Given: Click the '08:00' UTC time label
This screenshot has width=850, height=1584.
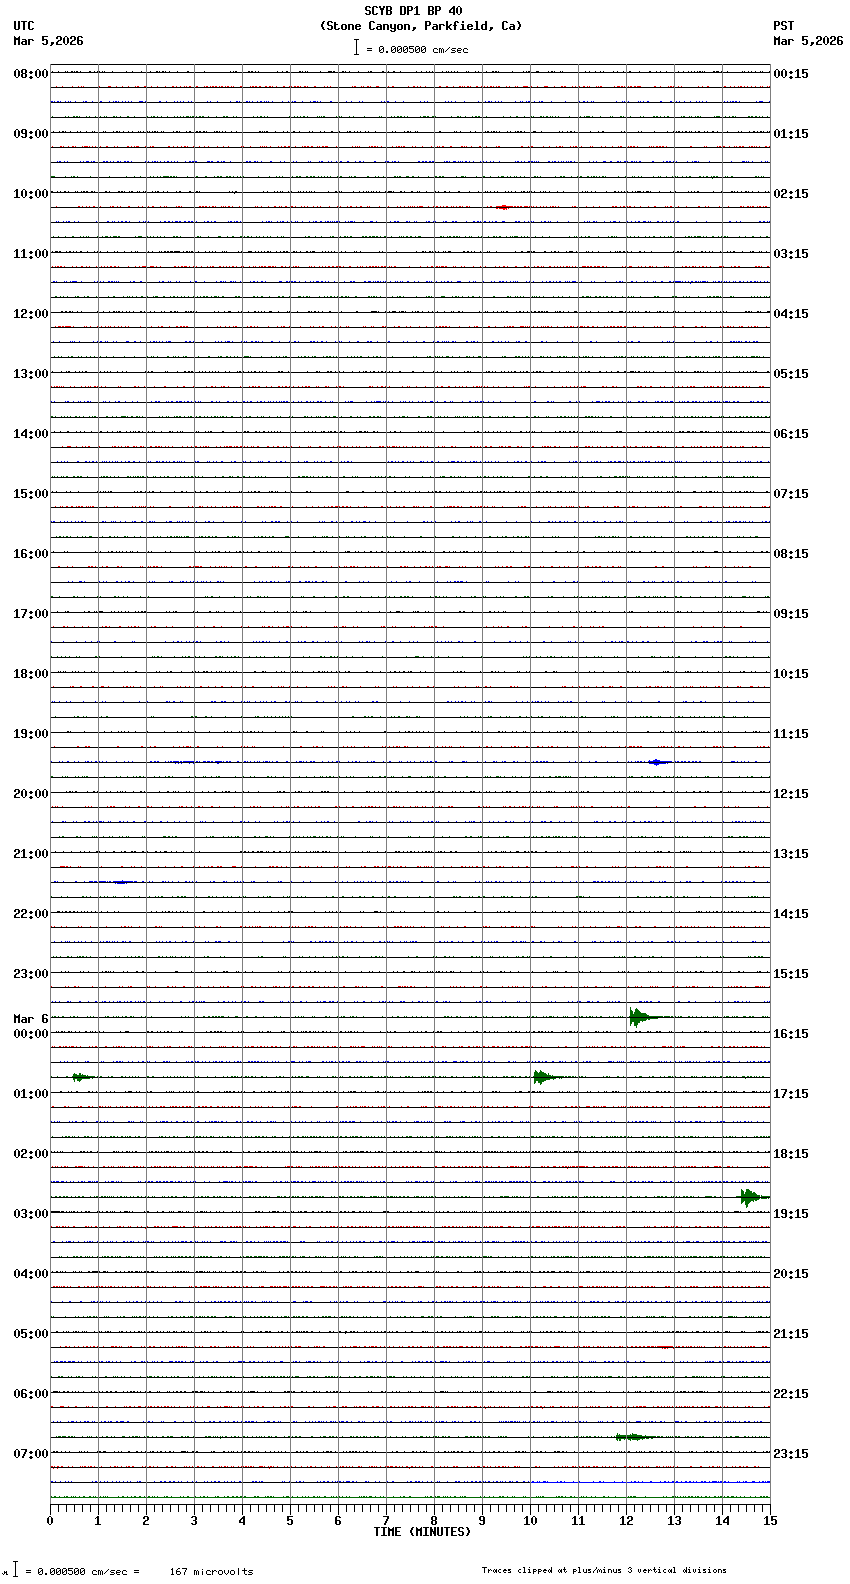Looking at the screenshot, I should [31, 74].
